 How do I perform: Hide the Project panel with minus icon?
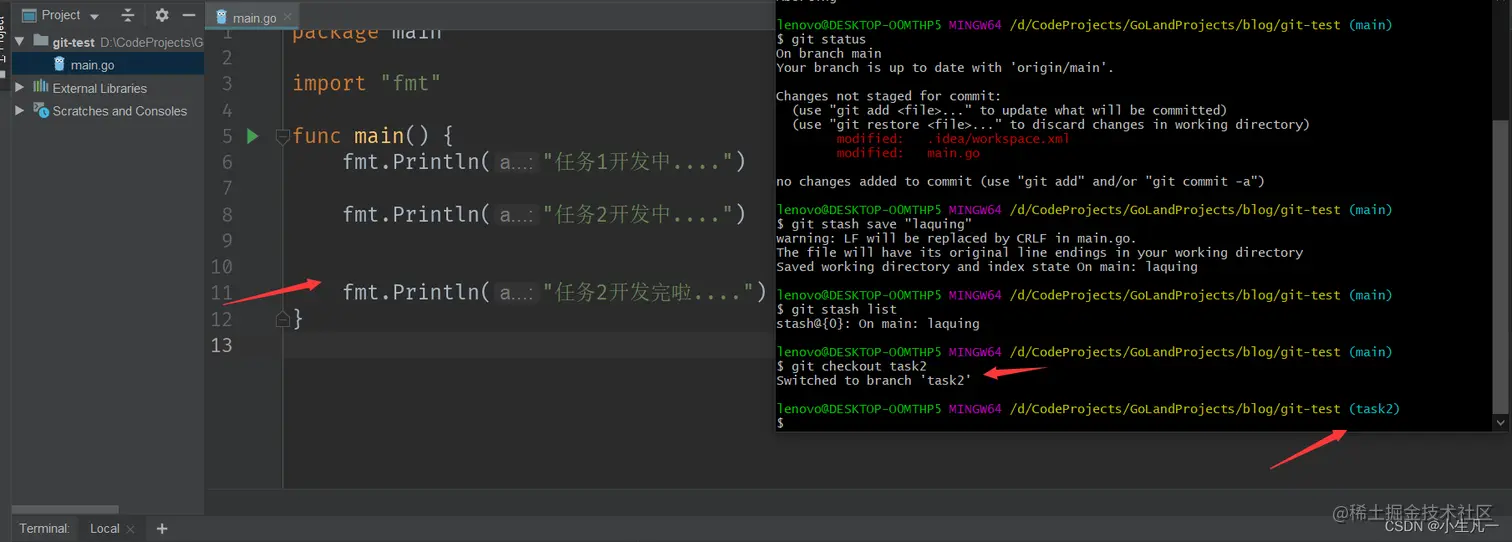[x=189, y=15]
